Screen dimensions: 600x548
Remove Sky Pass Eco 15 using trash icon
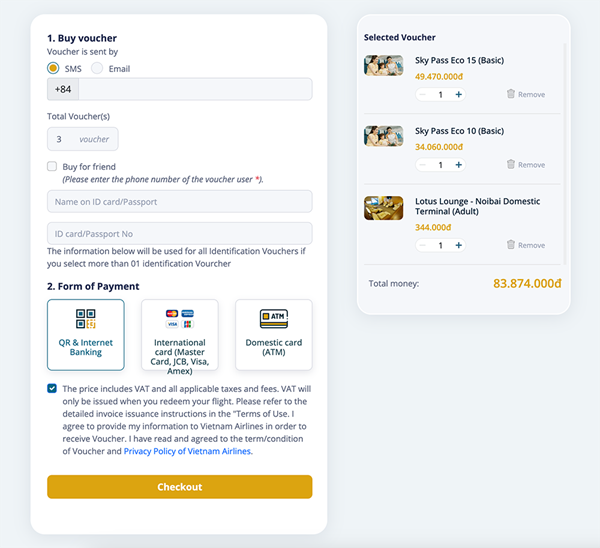(x=510, y=94)
